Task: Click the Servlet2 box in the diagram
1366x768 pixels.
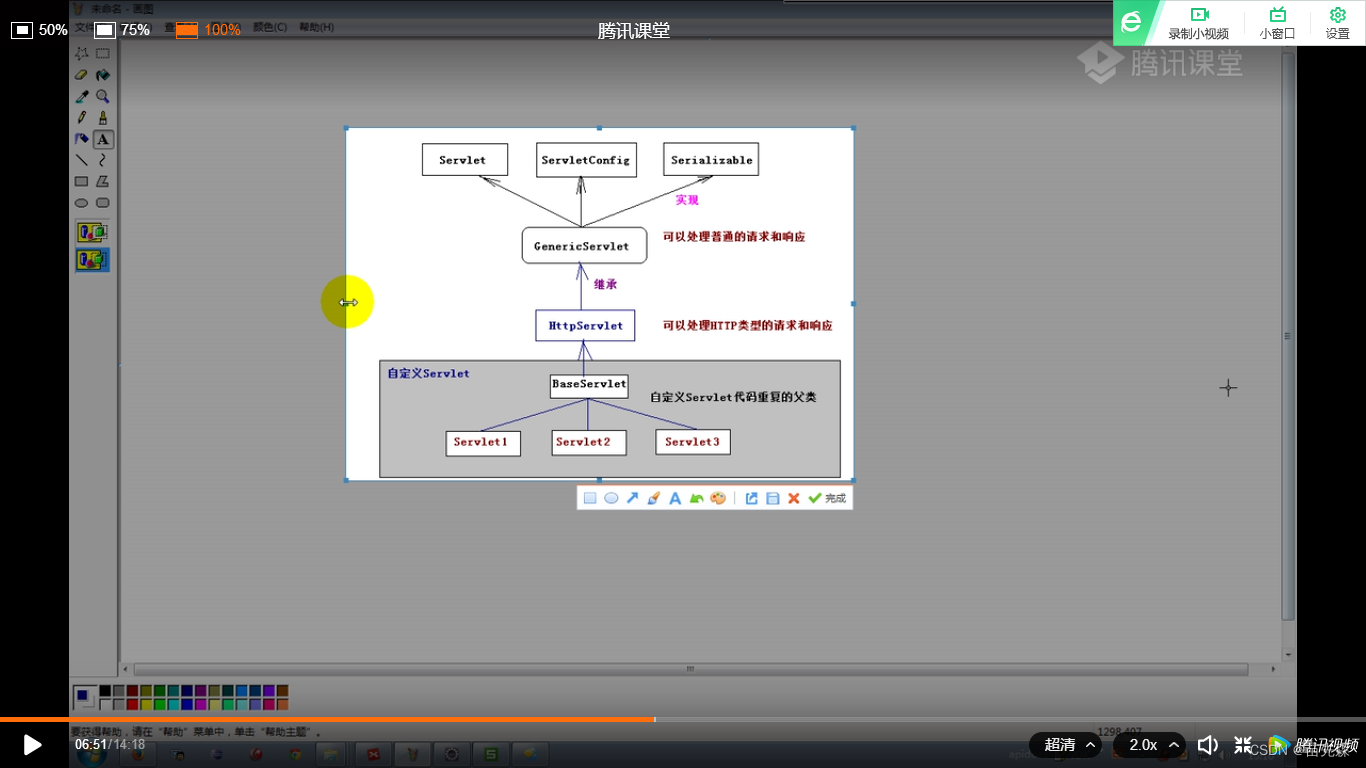Action: [x=589, y=442]
